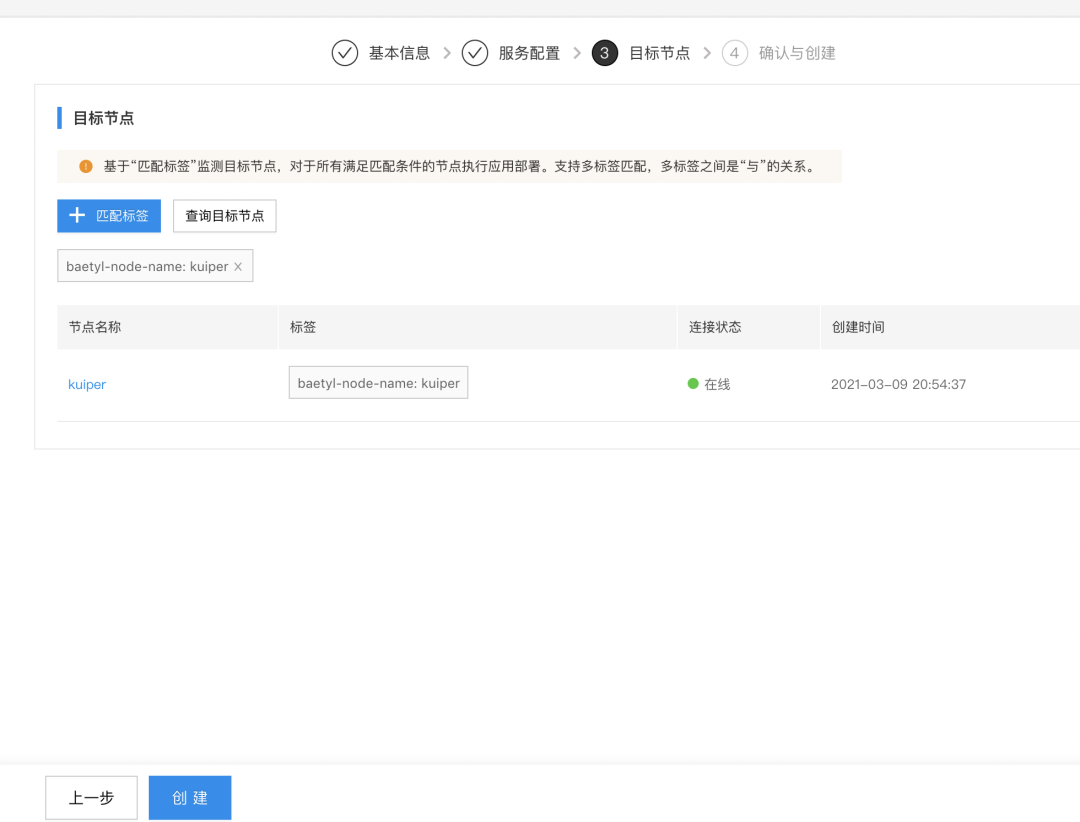Click the plus icon on 匹配标签 button
The image size is (1080, 822).
(x=77, y=215)
